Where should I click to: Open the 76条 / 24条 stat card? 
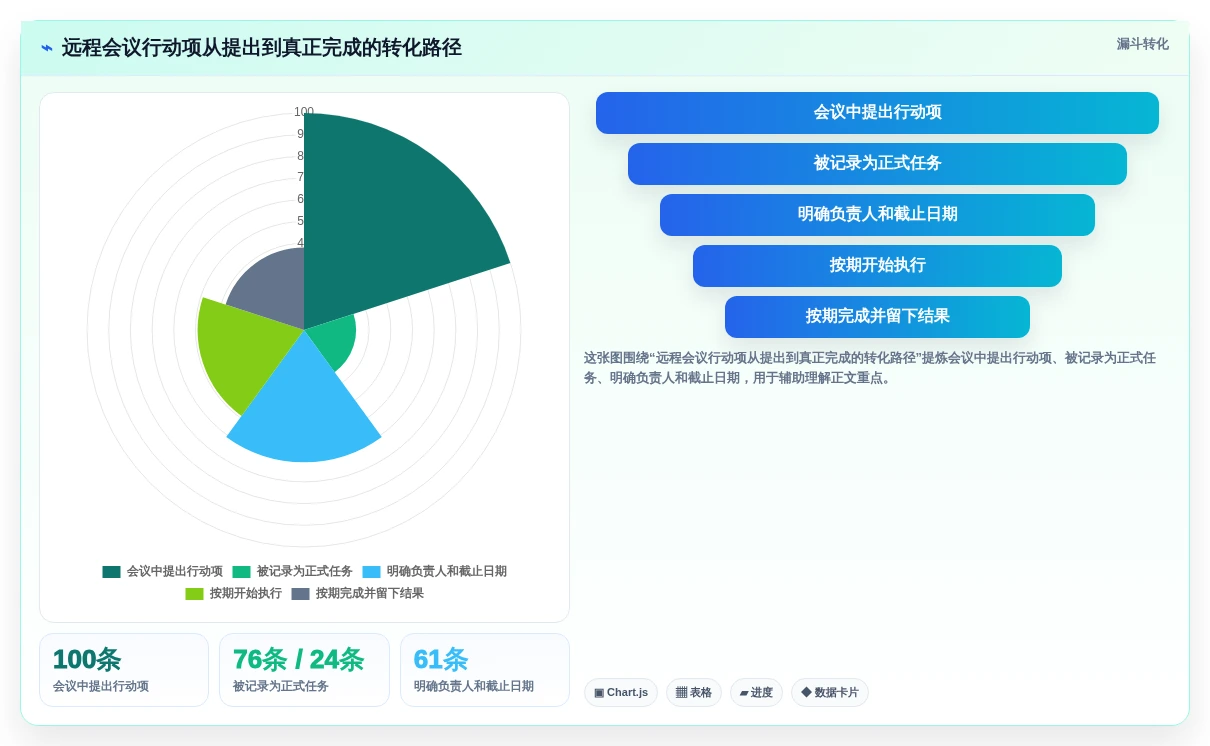(x=304, y=670)
